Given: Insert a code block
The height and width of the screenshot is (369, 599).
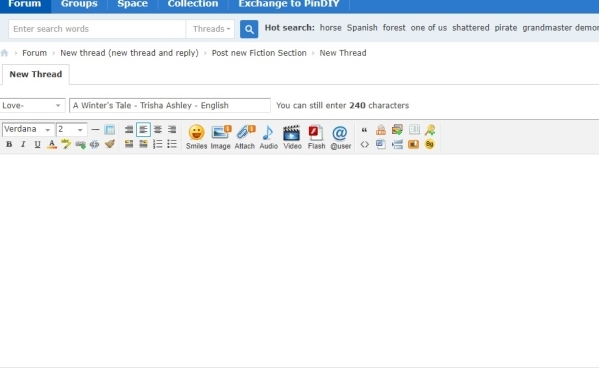Looking at the screenshot, I should click(x=364, y=144).
